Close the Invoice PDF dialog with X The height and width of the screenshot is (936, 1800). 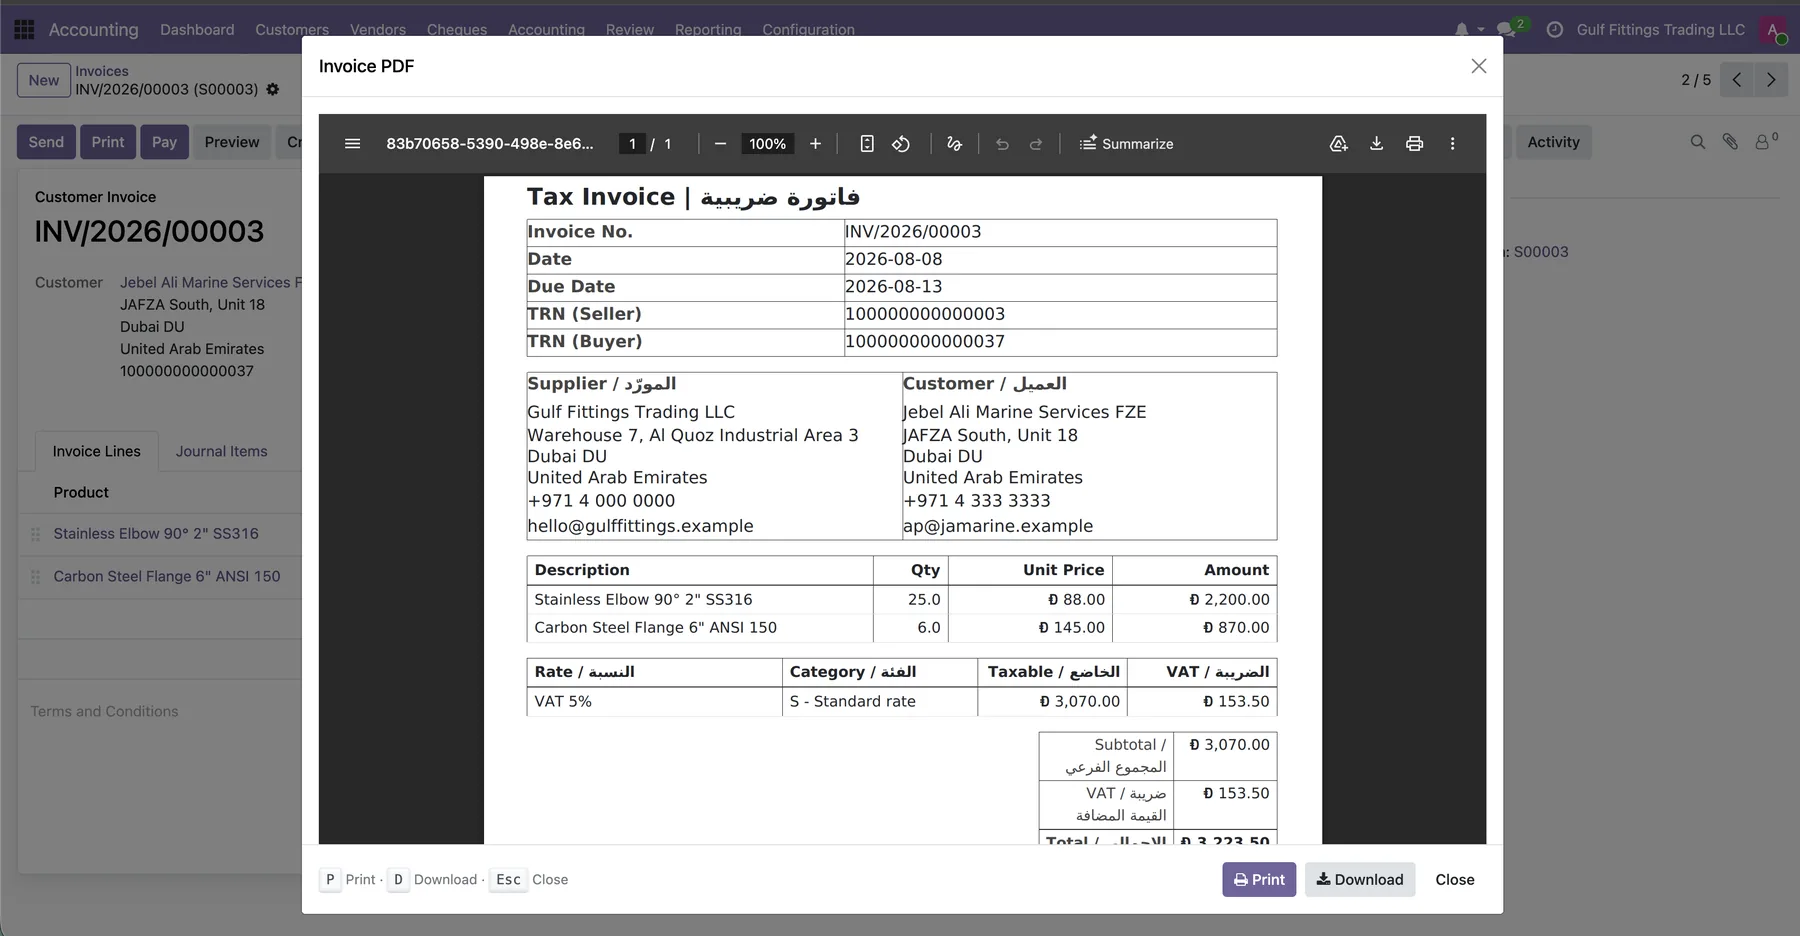coord(1479,66)
